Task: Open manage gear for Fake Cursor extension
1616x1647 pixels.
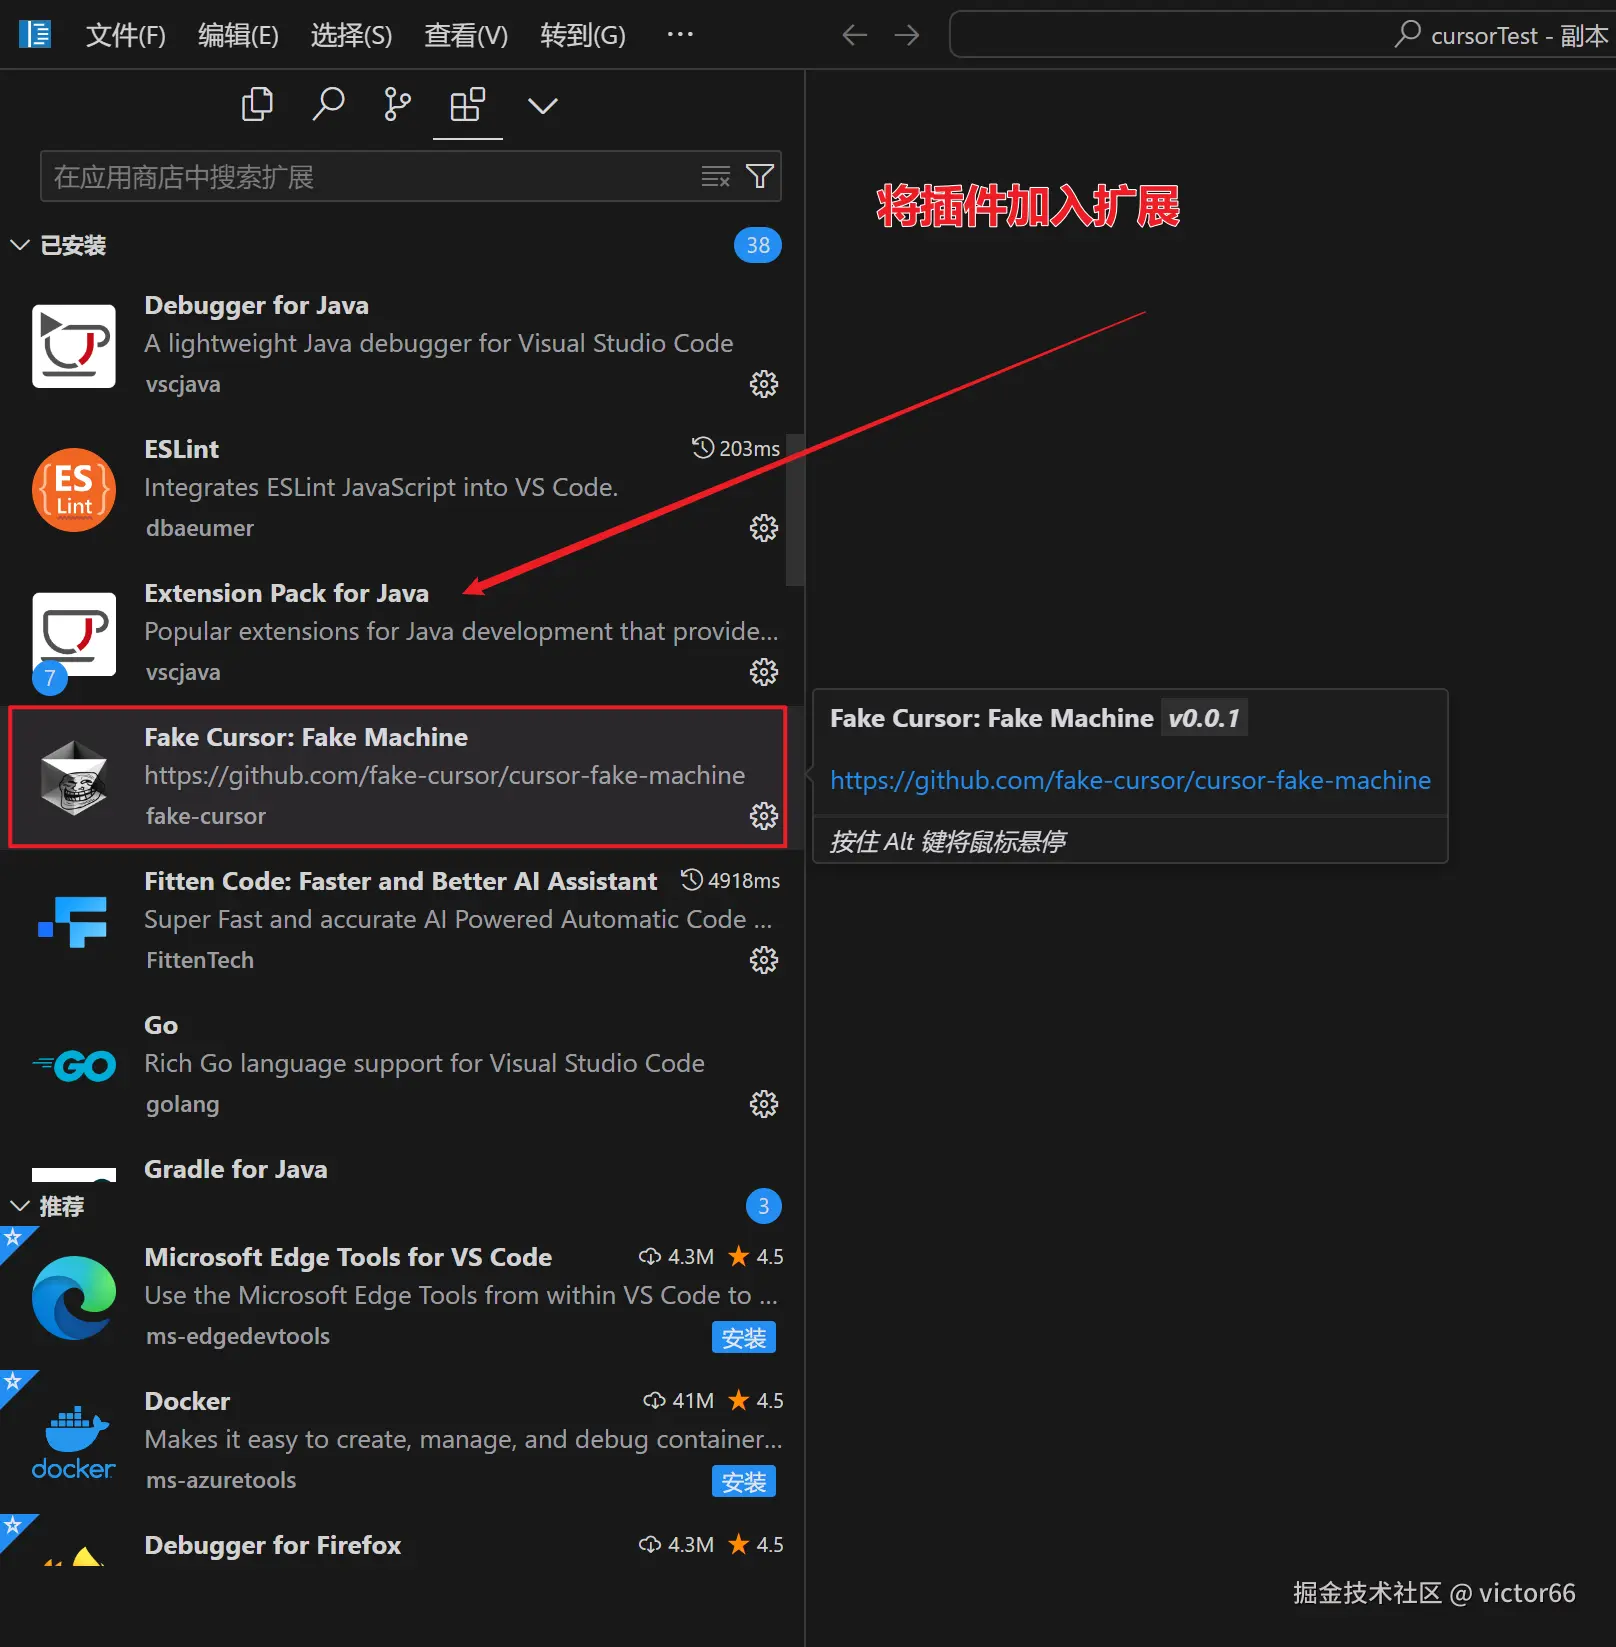Action: [764, 816]
